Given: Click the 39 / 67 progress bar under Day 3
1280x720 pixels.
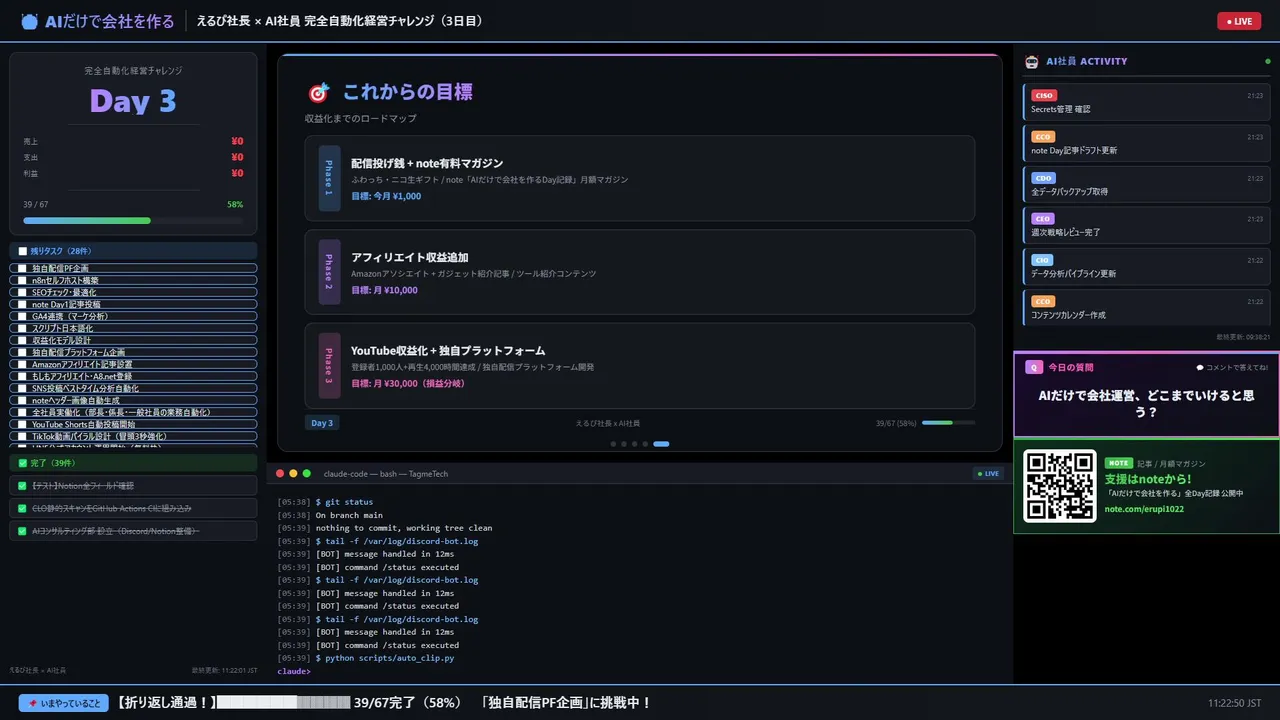Looking at the screenshot, I should 133,220.
